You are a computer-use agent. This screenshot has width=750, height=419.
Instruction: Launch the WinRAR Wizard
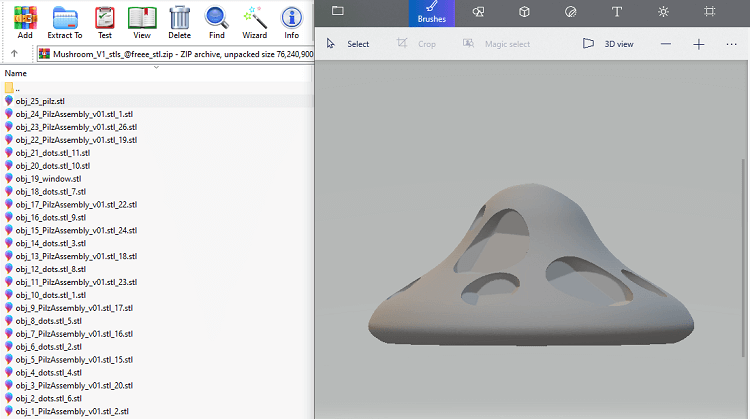(254, 21)
